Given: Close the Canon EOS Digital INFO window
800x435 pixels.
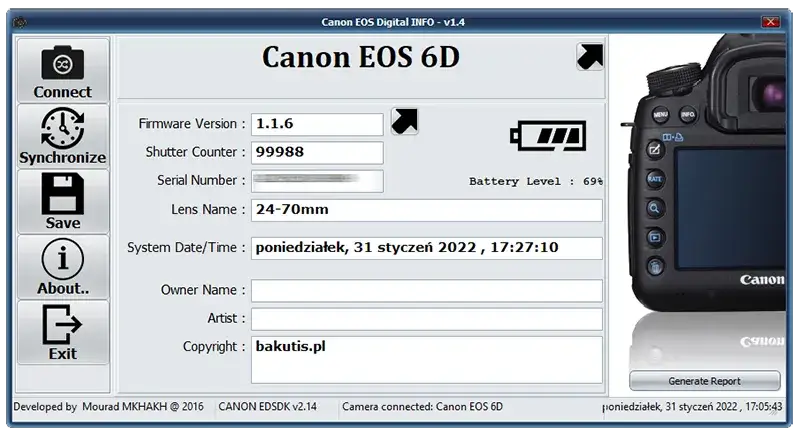Looking at the screenshot, I should click(771, 21).
